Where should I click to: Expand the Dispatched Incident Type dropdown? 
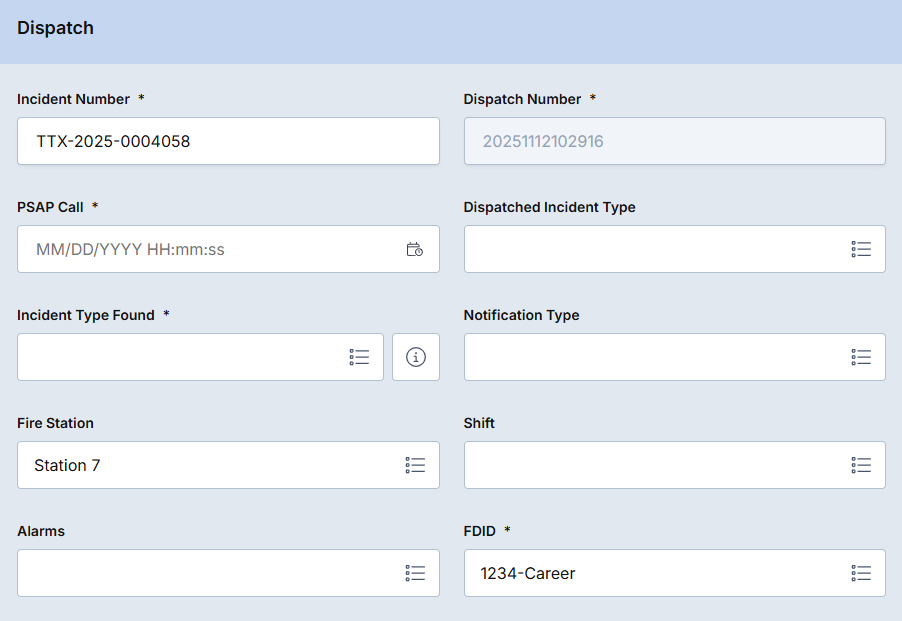(650, 249)
